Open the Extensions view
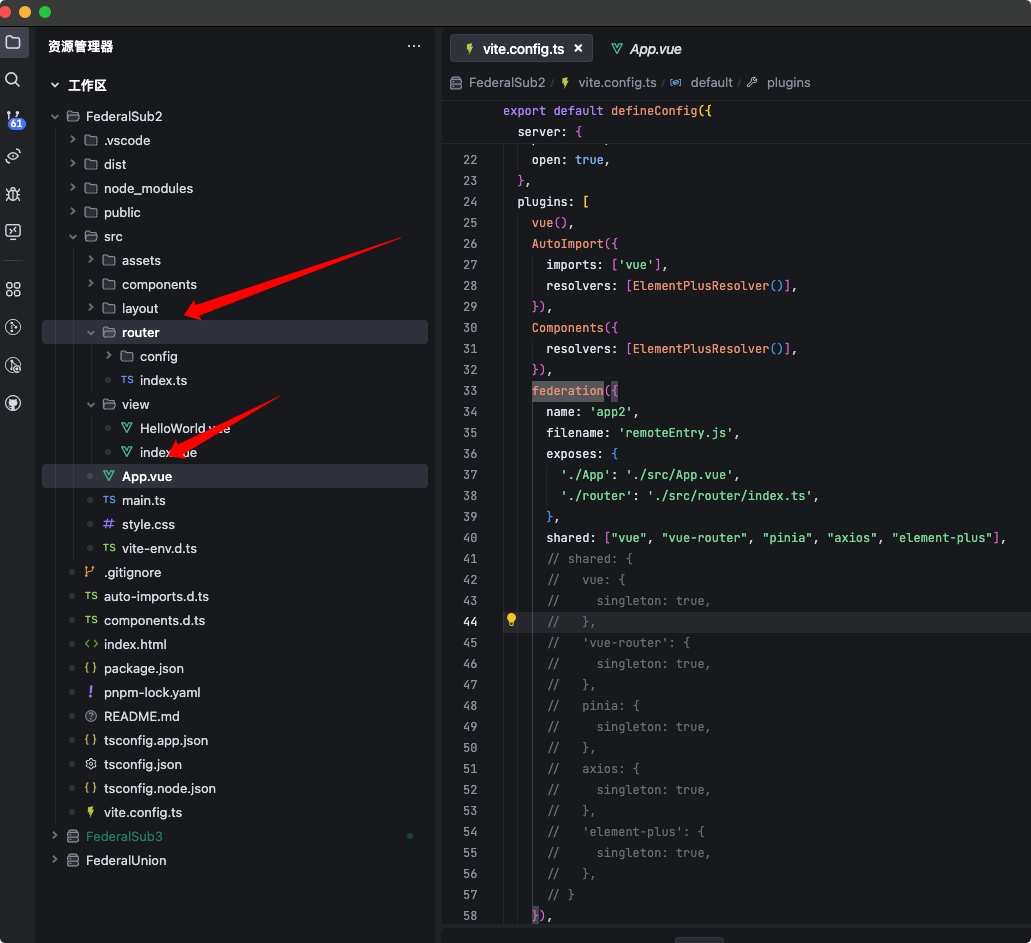Screen dimensions: 1031x943 click(x=13, y=289)
